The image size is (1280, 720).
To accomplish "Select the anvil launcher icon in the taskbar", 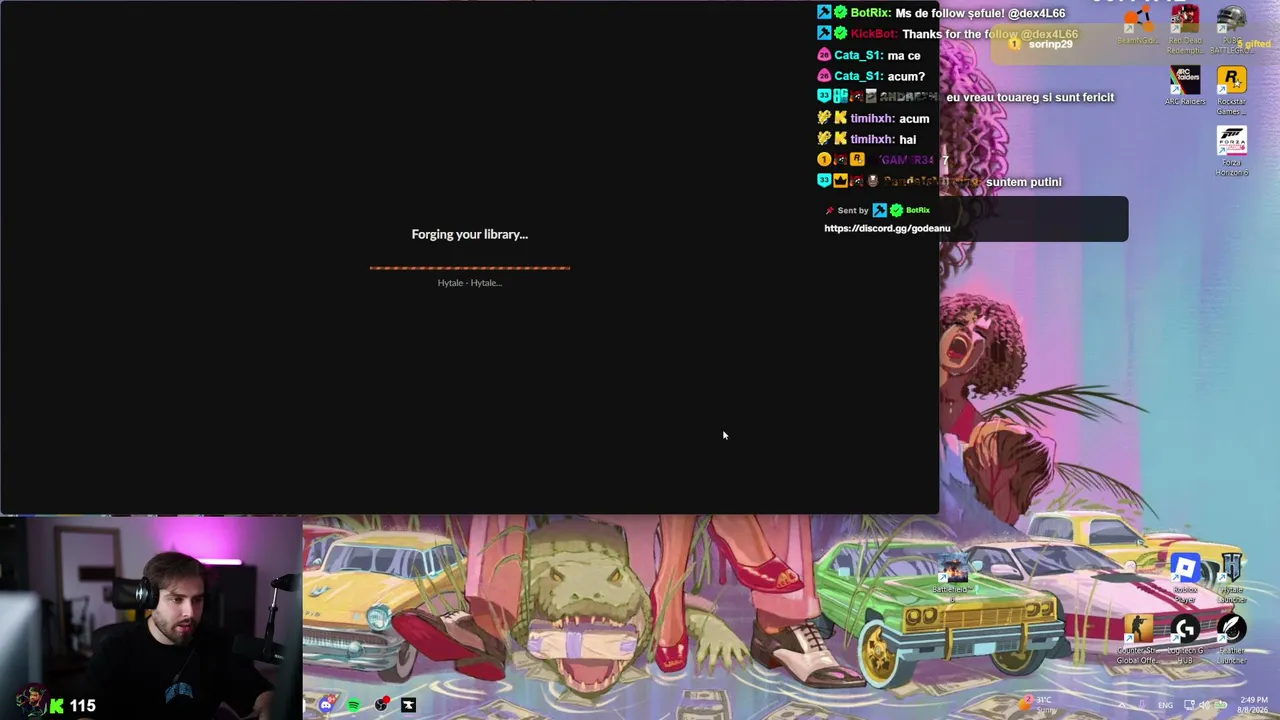I will point(408,705).
